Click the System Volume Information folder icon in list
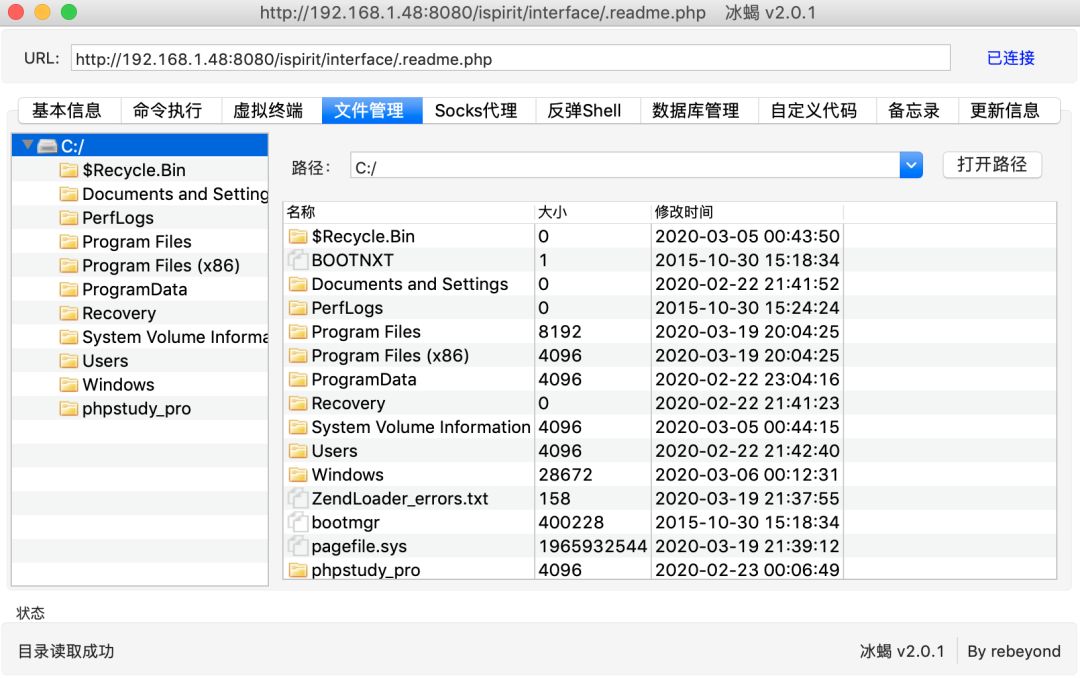The height and width of the screenshot is (678, 1080). 298,427
